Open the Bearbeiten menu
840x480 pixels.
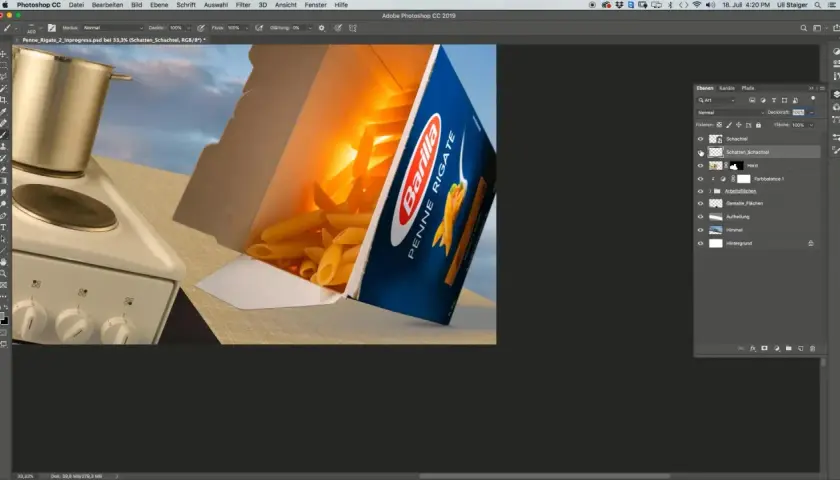pos(107,5)
